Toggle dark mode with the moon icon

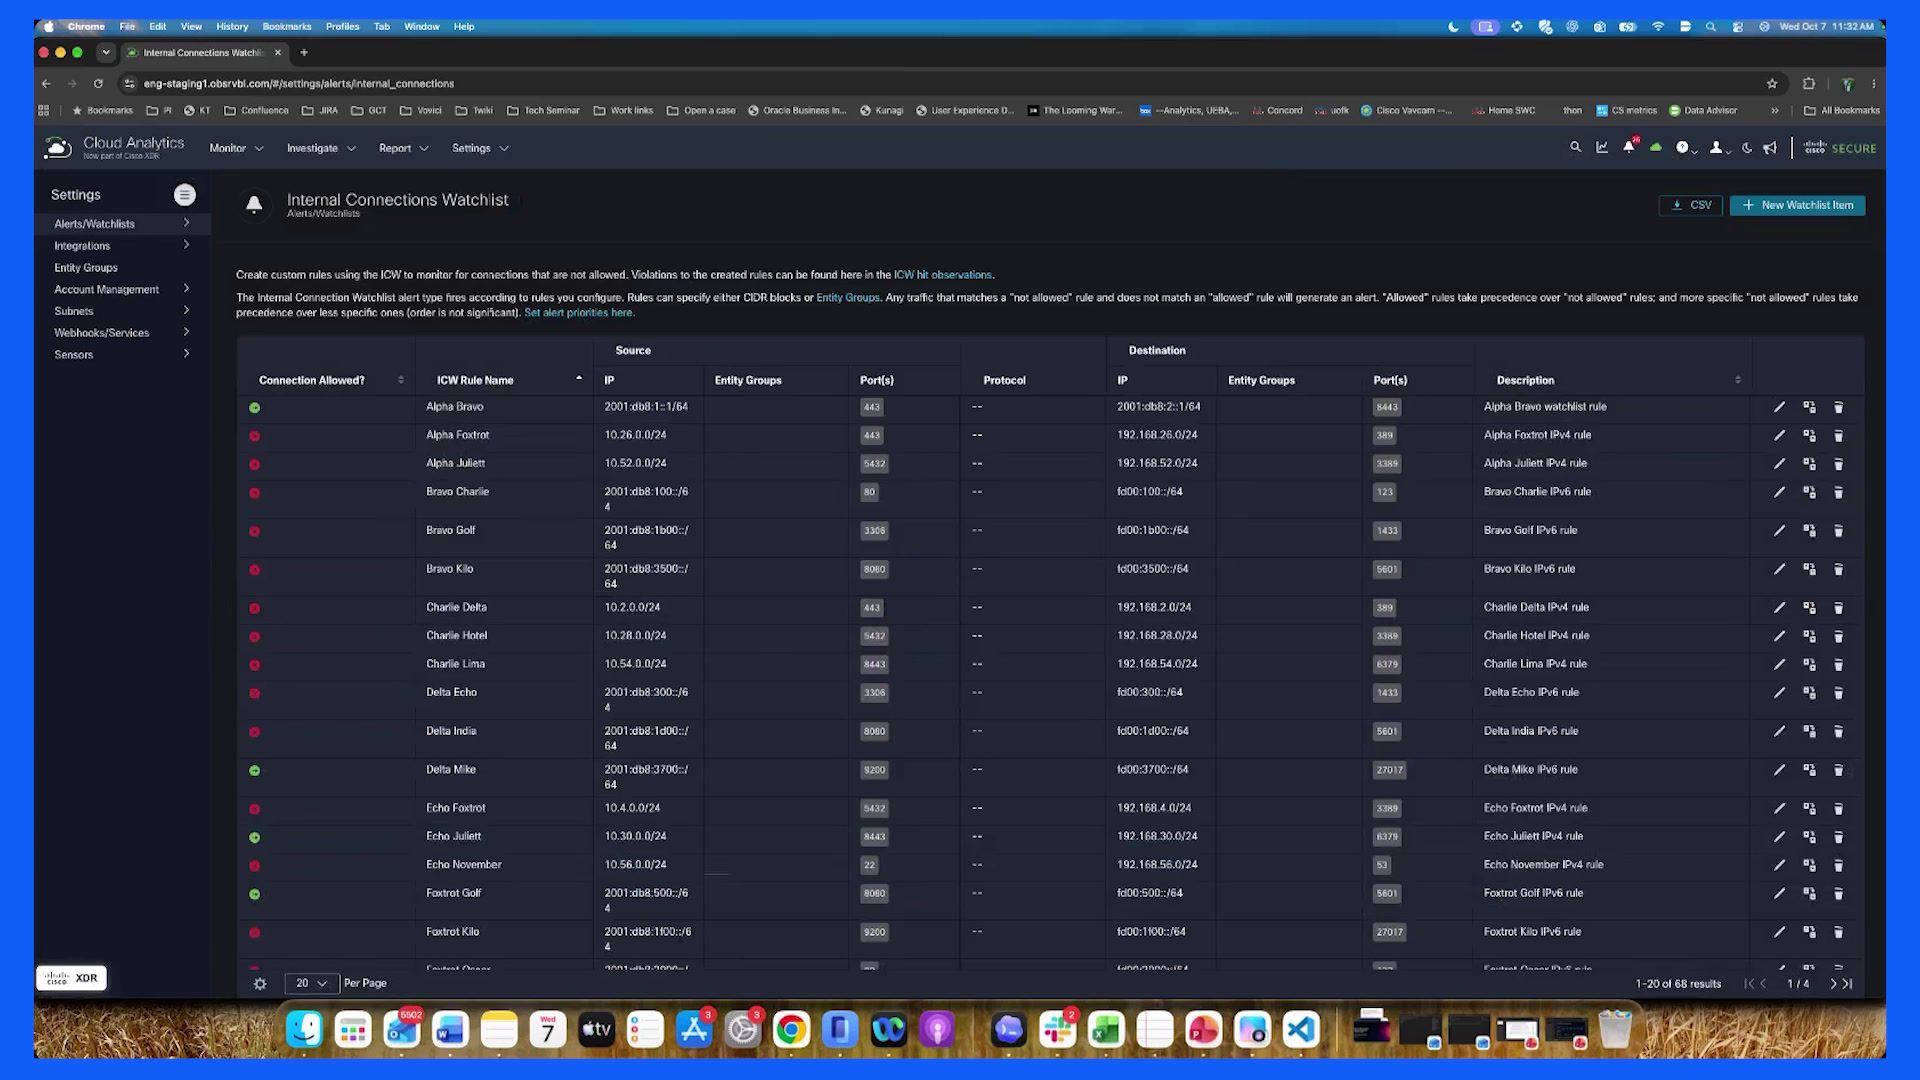tap(1747, 148)
